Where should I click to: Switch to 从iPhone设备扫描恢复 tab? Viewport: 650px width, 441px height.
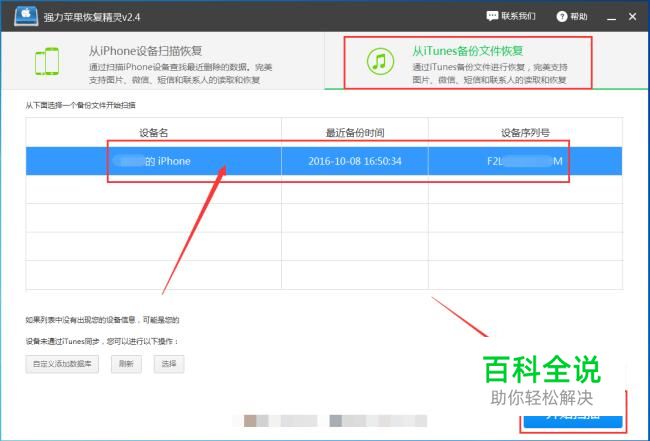coord(162,61)
